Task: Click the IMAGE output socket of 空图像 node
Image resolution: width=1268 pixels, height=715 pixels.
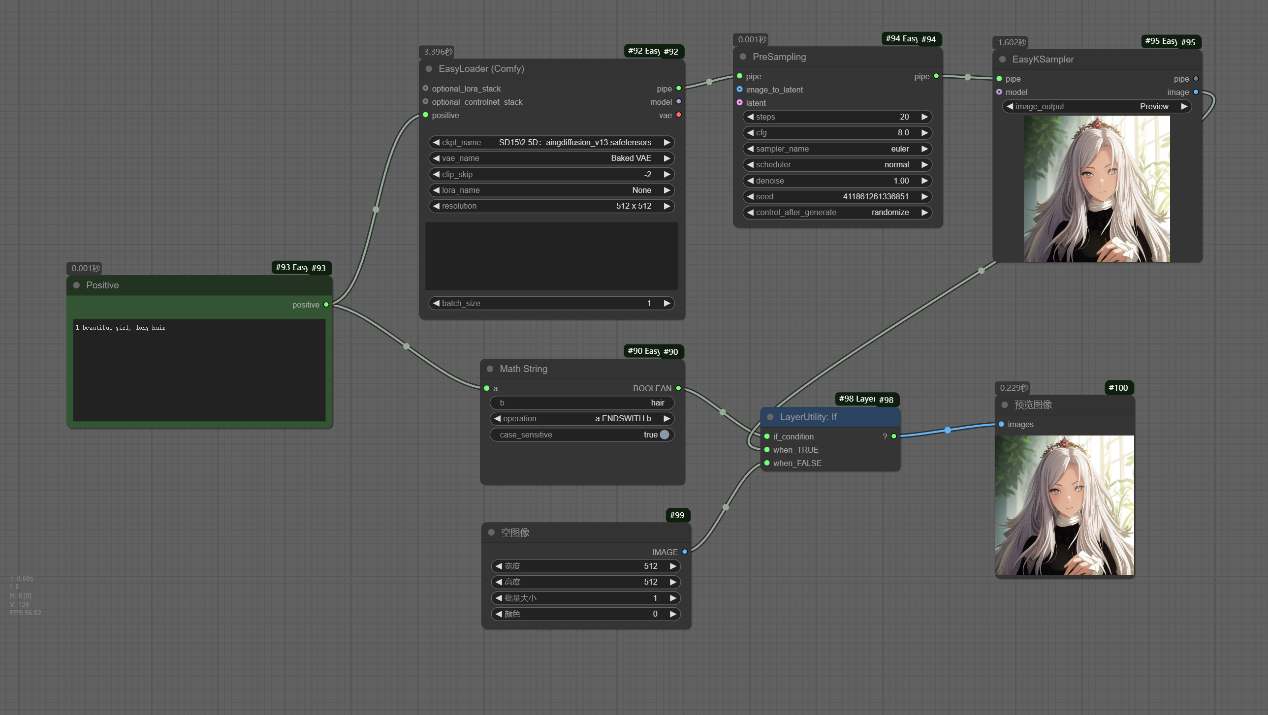Action: pyautogui.click(x=685, y=551)
